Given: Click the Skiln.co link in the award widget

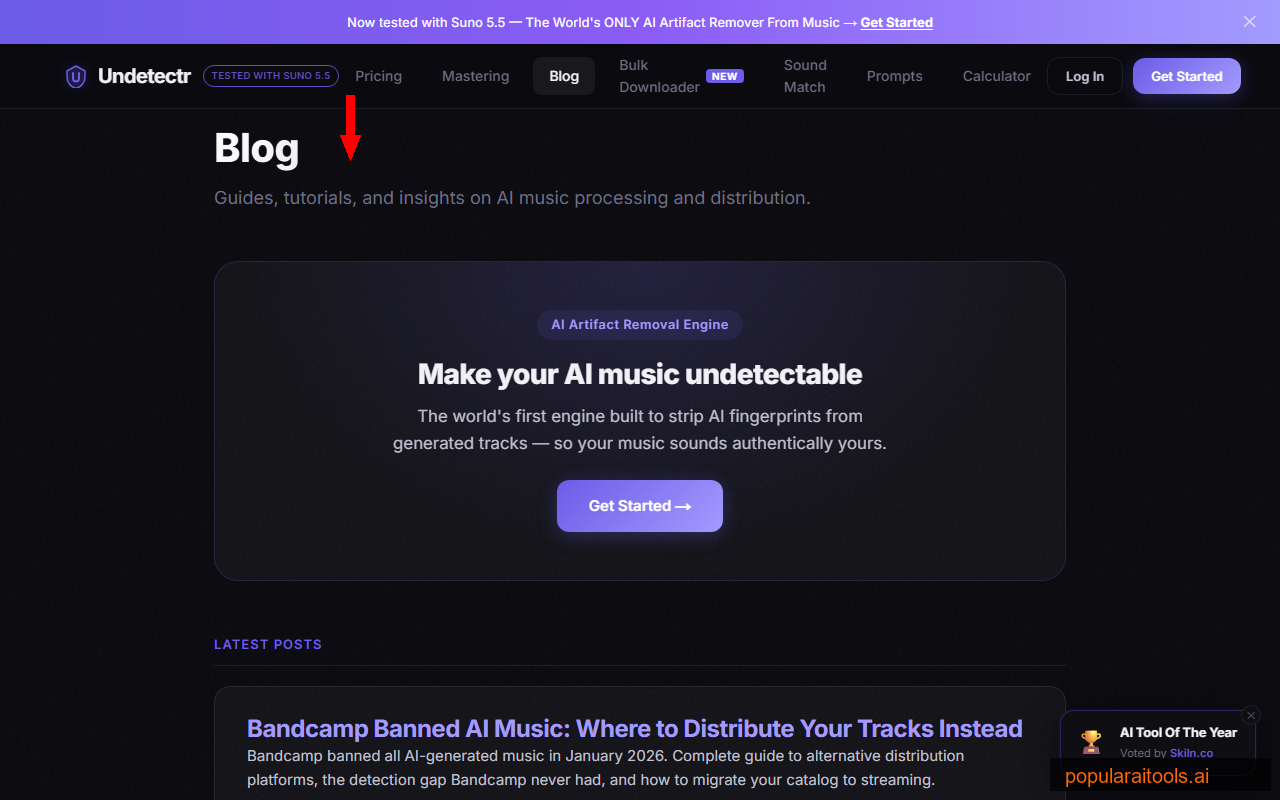Looking at the screenshot, I should click(1190, 753).
